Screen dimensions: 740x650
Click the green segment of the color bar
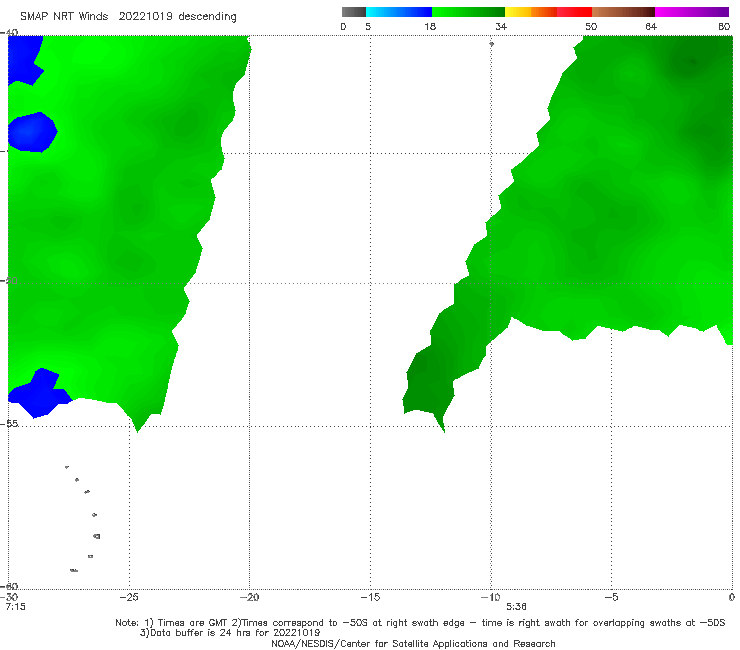tap(468, 12)
